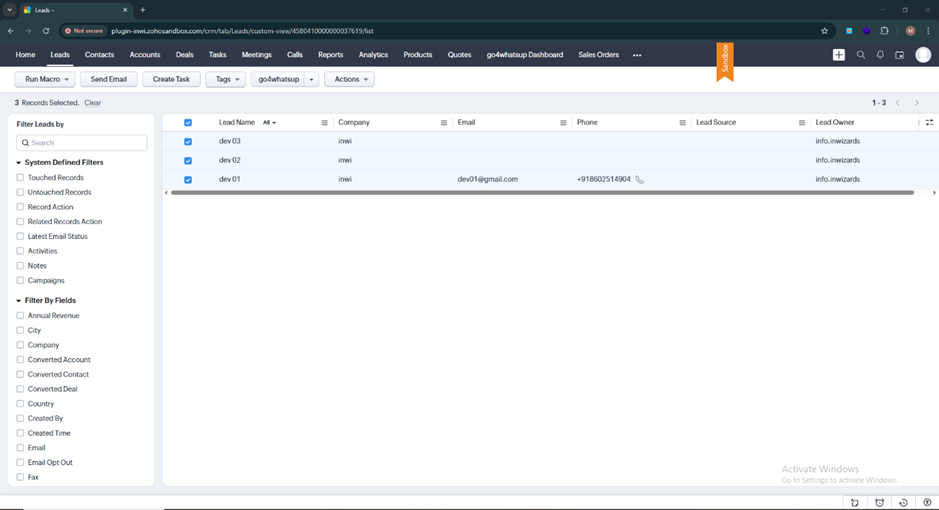Click the phone call icon for dev 01
The height and width of the screenshot is (510, 939).
click(640, 180)
